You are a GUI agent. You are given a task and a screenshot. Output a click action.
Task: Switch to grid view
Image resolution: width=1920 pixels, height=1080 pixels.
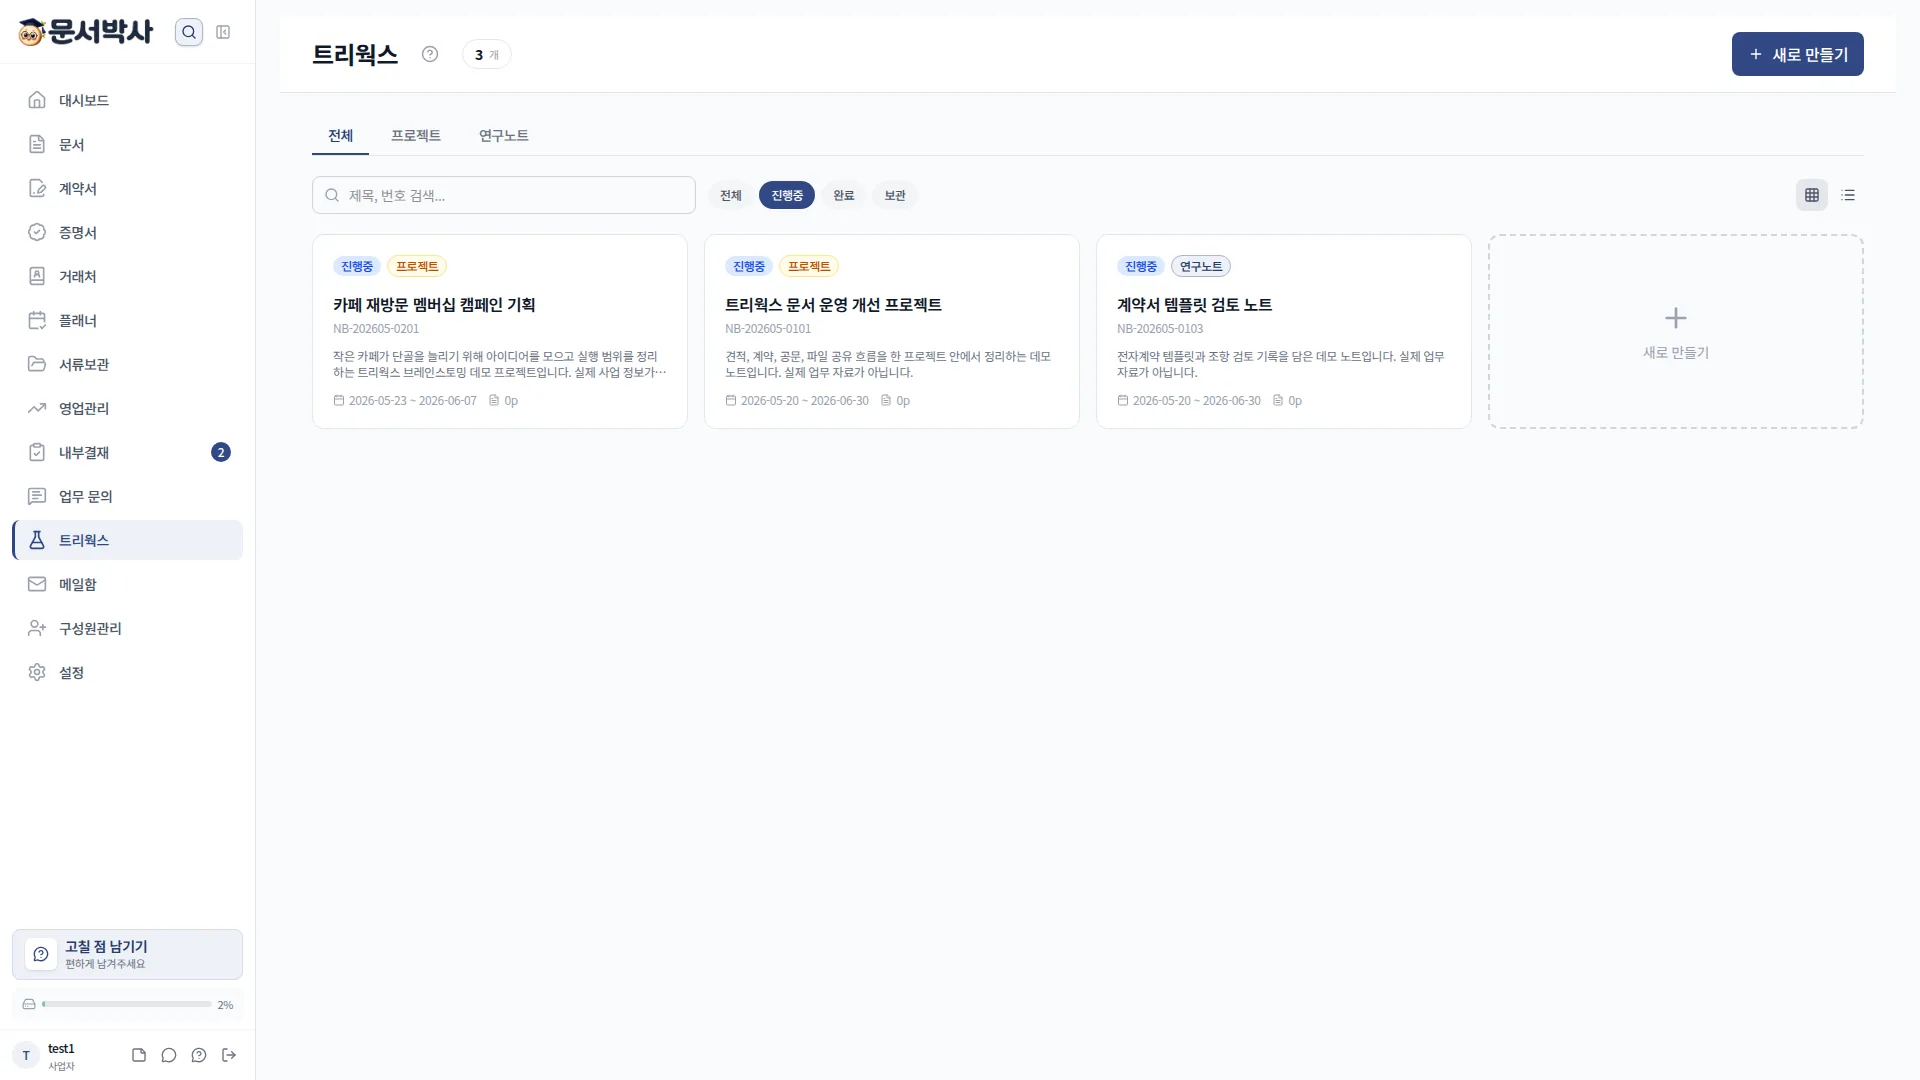click(x=1812, y=195)
